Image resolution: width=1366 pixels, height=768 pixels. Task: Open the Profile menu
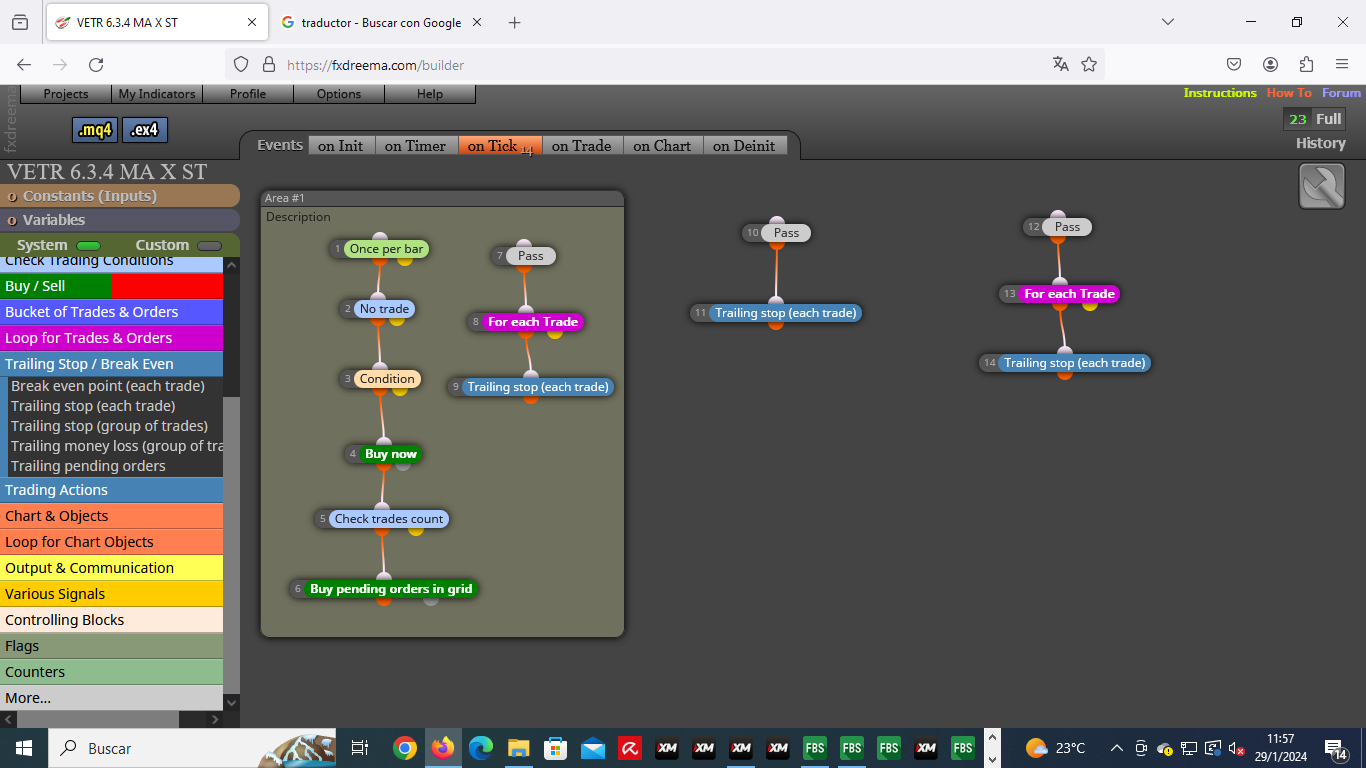248,94
